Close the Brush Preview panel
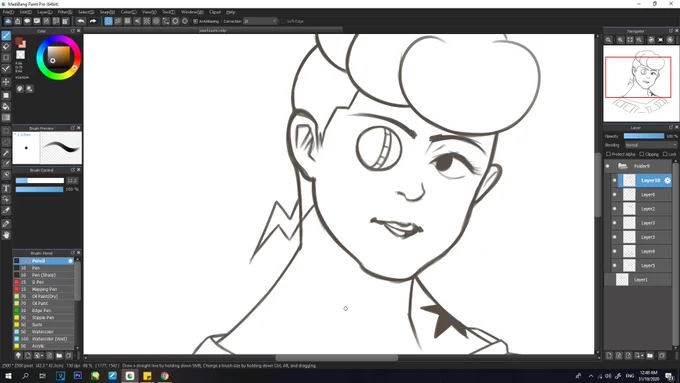The width and height of the screenshot is (680, 383). coord(78,128)
